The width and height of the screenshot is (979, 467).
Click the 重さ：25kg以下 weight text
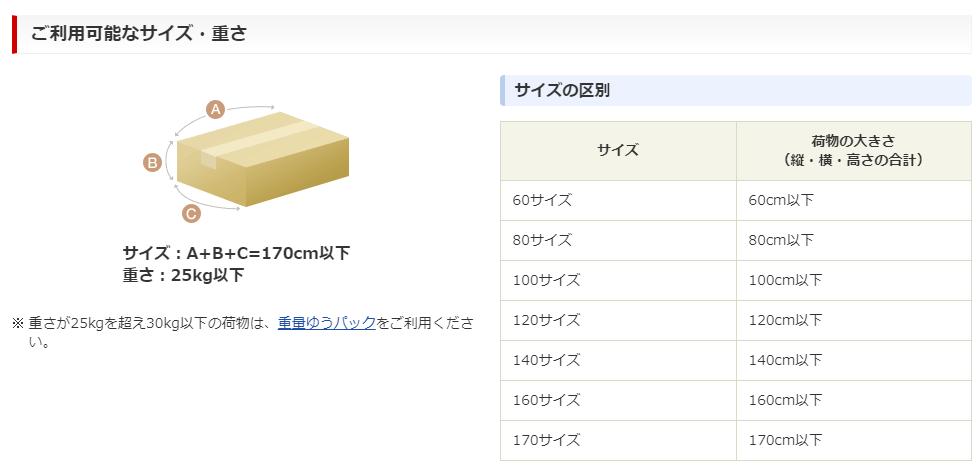(x=183, y=275)
